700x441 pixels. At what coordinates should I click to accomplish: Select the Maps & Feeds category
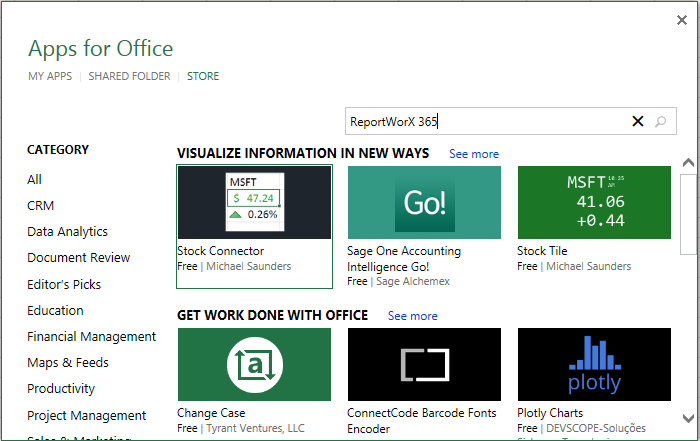click(68, 362)
